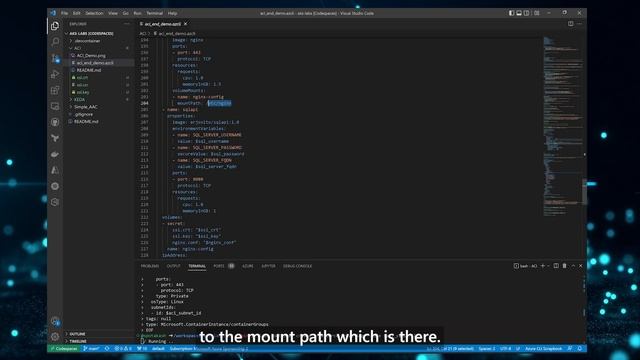The width and height of the screenshot is (640, 360).
Task: Open Explorer views and more actions ellipsis
Action: [x=127, y=24]
